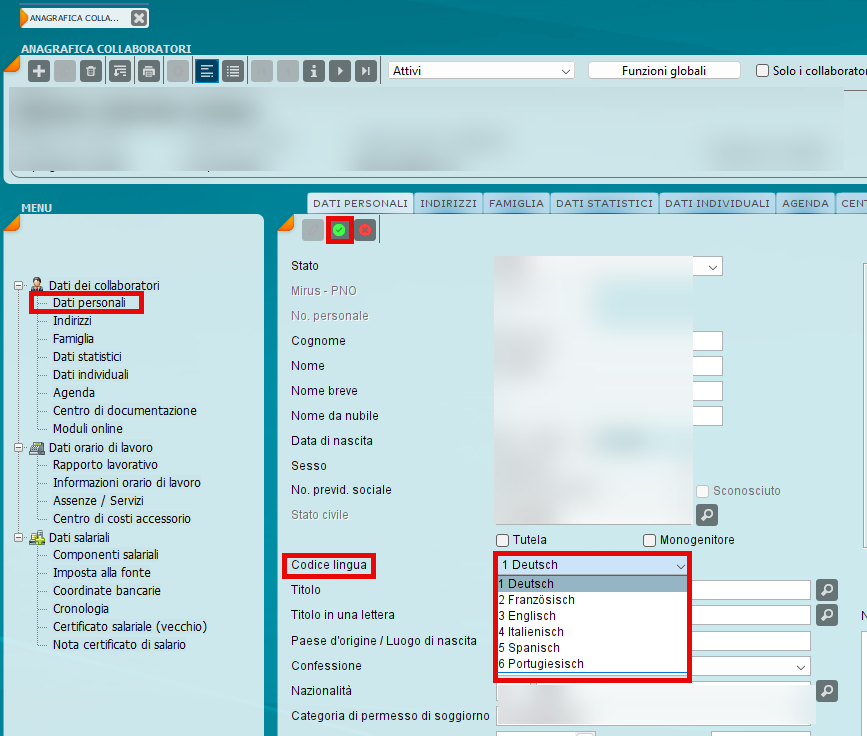Viewport: 867px width, 736px height.
Task: Click the trash delete icon in toolbar
Action: 91,71
